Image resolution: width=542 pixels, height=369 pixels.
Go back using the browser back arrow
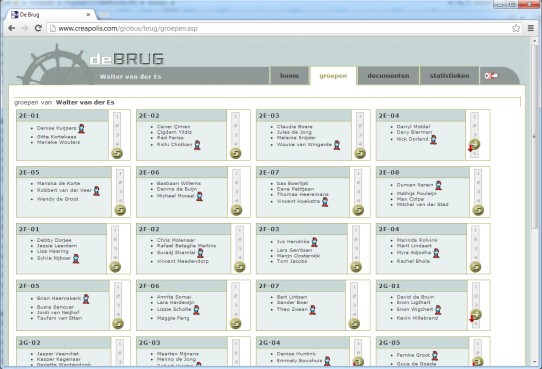tap(11, 28)
